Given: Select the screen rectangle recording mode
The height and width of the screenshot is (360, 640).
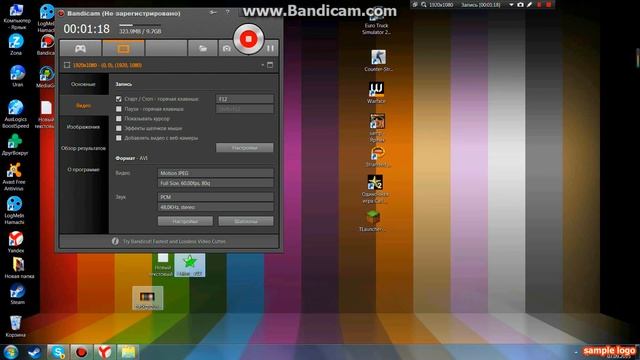Looking at the screenshot, I should tap(123, 49).
